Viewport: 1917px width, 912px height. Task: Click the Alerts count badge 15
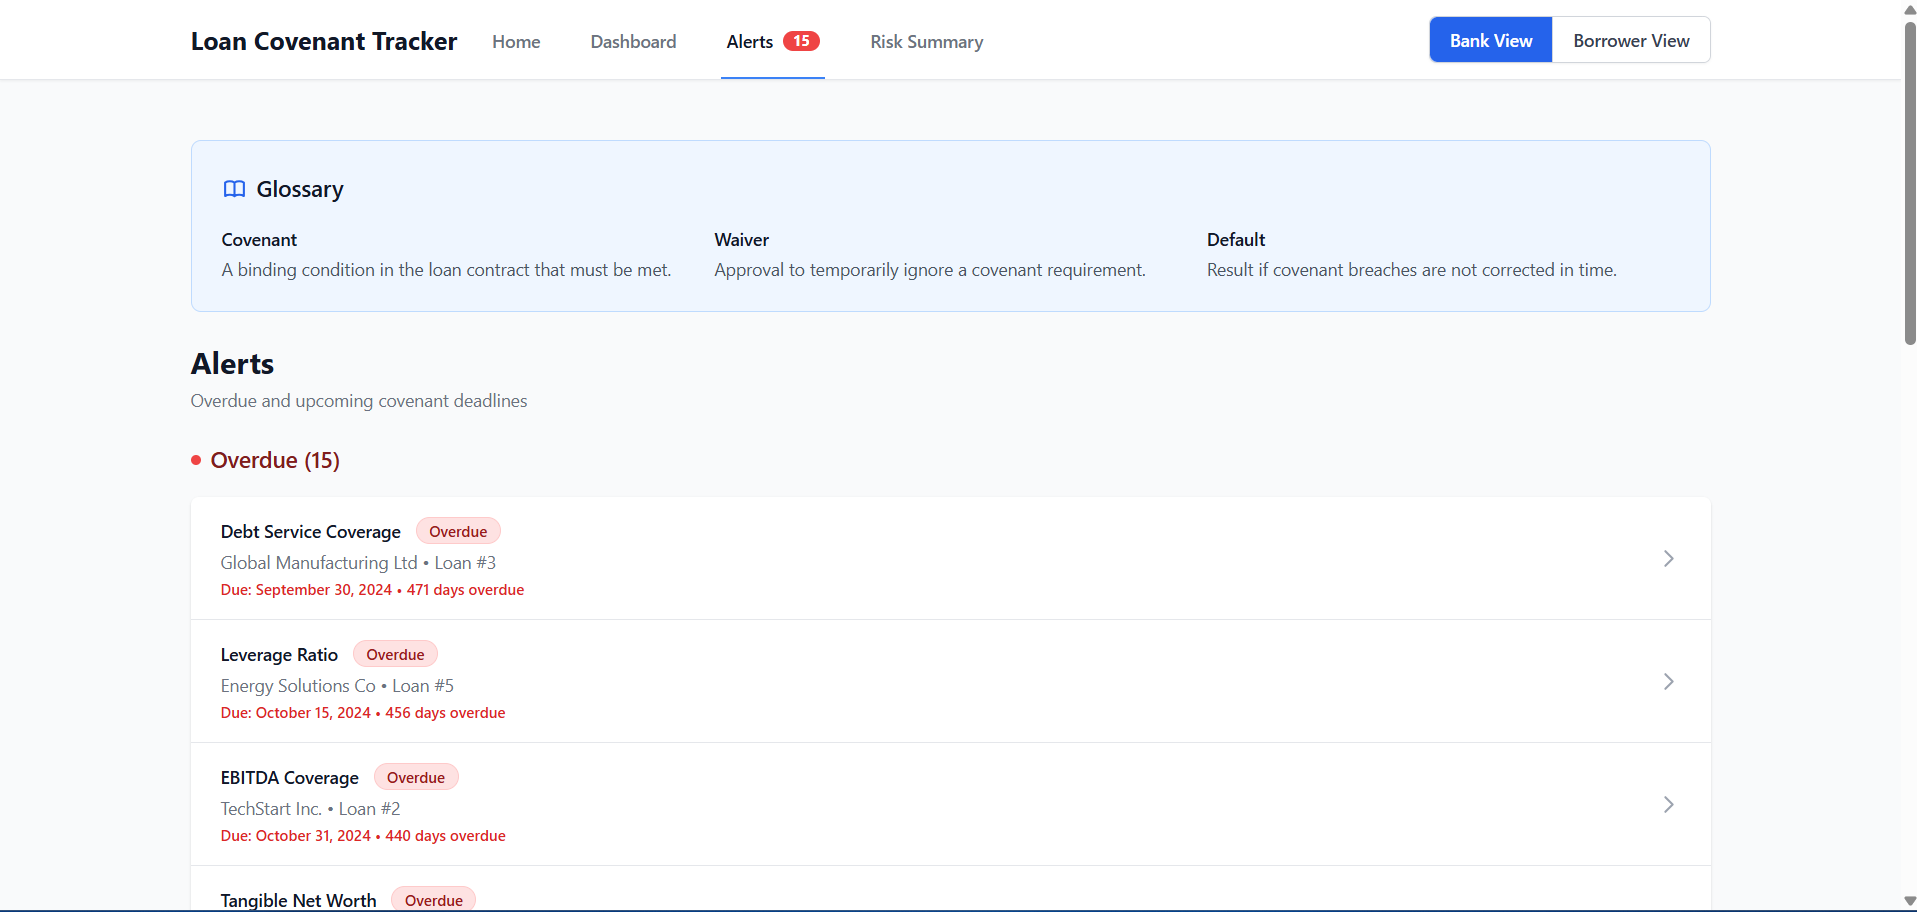click(x=801, y=41)
